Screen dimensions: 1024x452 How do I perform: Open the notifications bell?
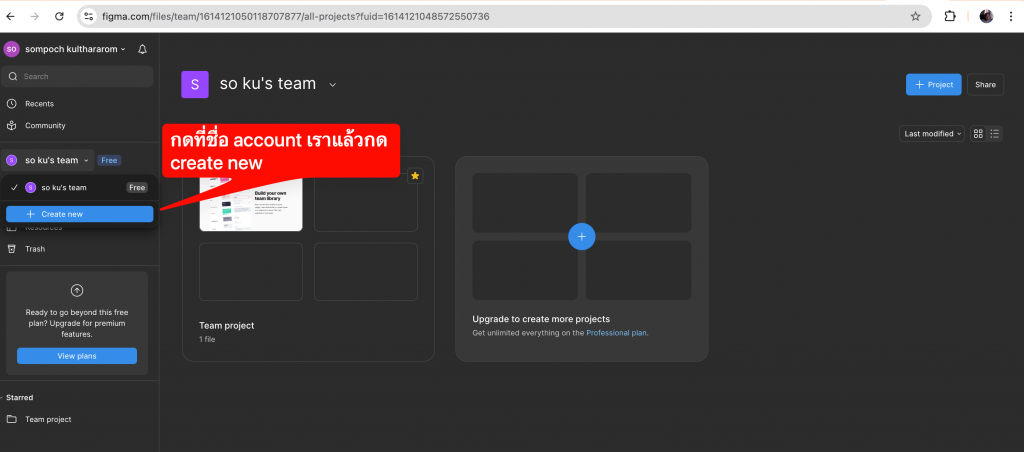click(x=142, y=49)
